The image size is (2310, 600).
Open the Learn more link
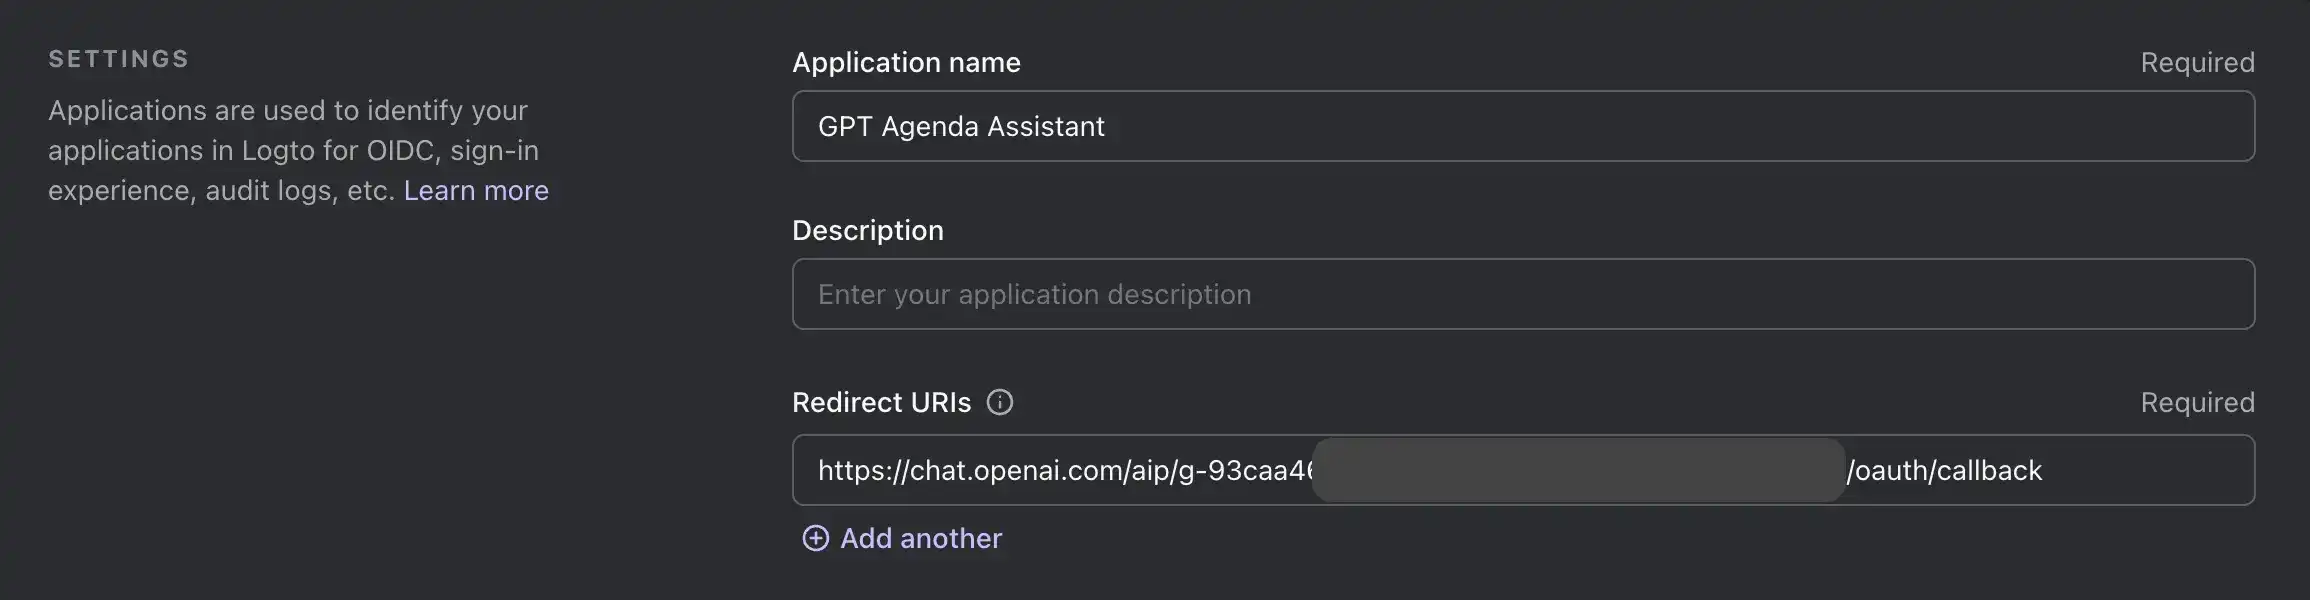pos(476,190)
